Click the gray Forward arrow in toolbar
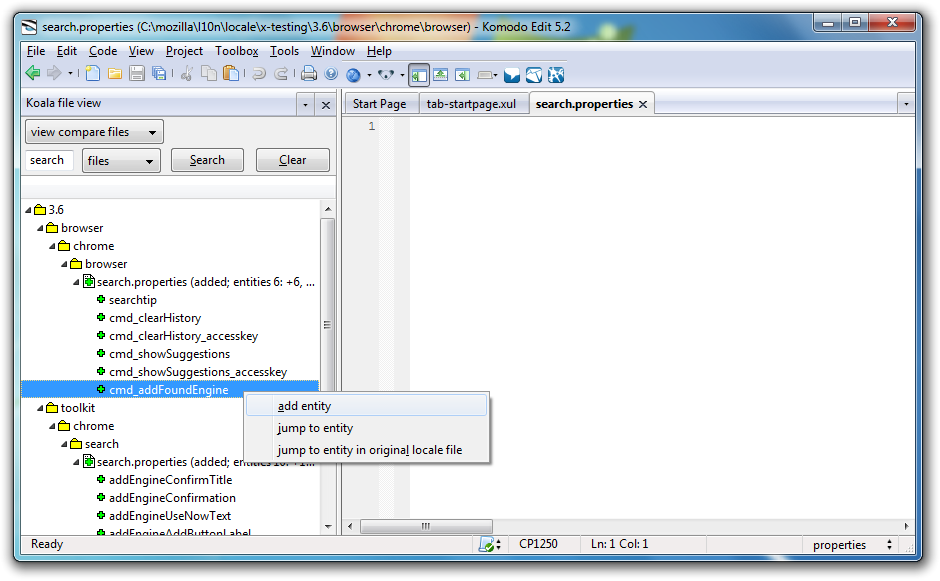This screenshot has height=581, width=940. 55,74
